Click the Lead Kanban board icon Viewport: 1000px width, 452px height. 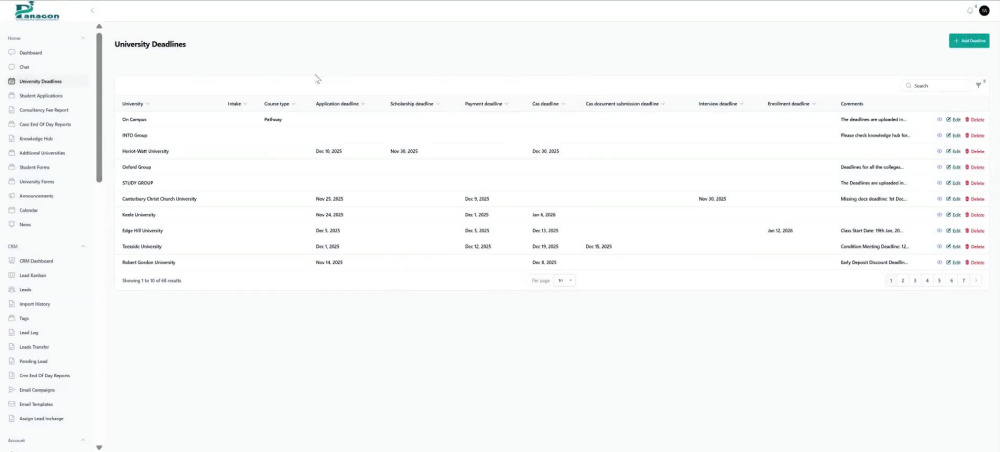tap(11, 275)
